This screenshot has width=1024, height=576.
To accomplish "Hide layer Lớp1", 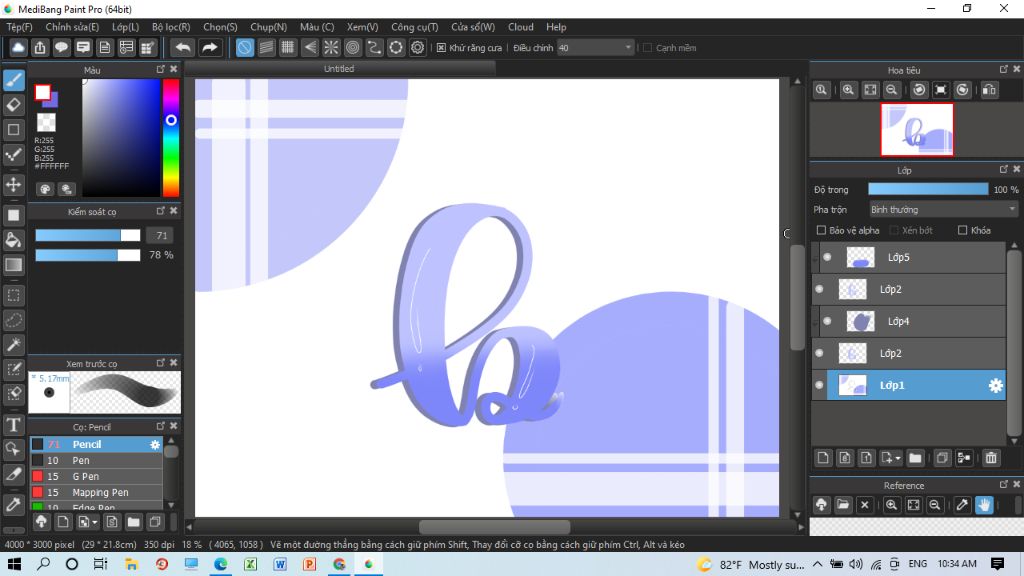I will pos(819,385).
